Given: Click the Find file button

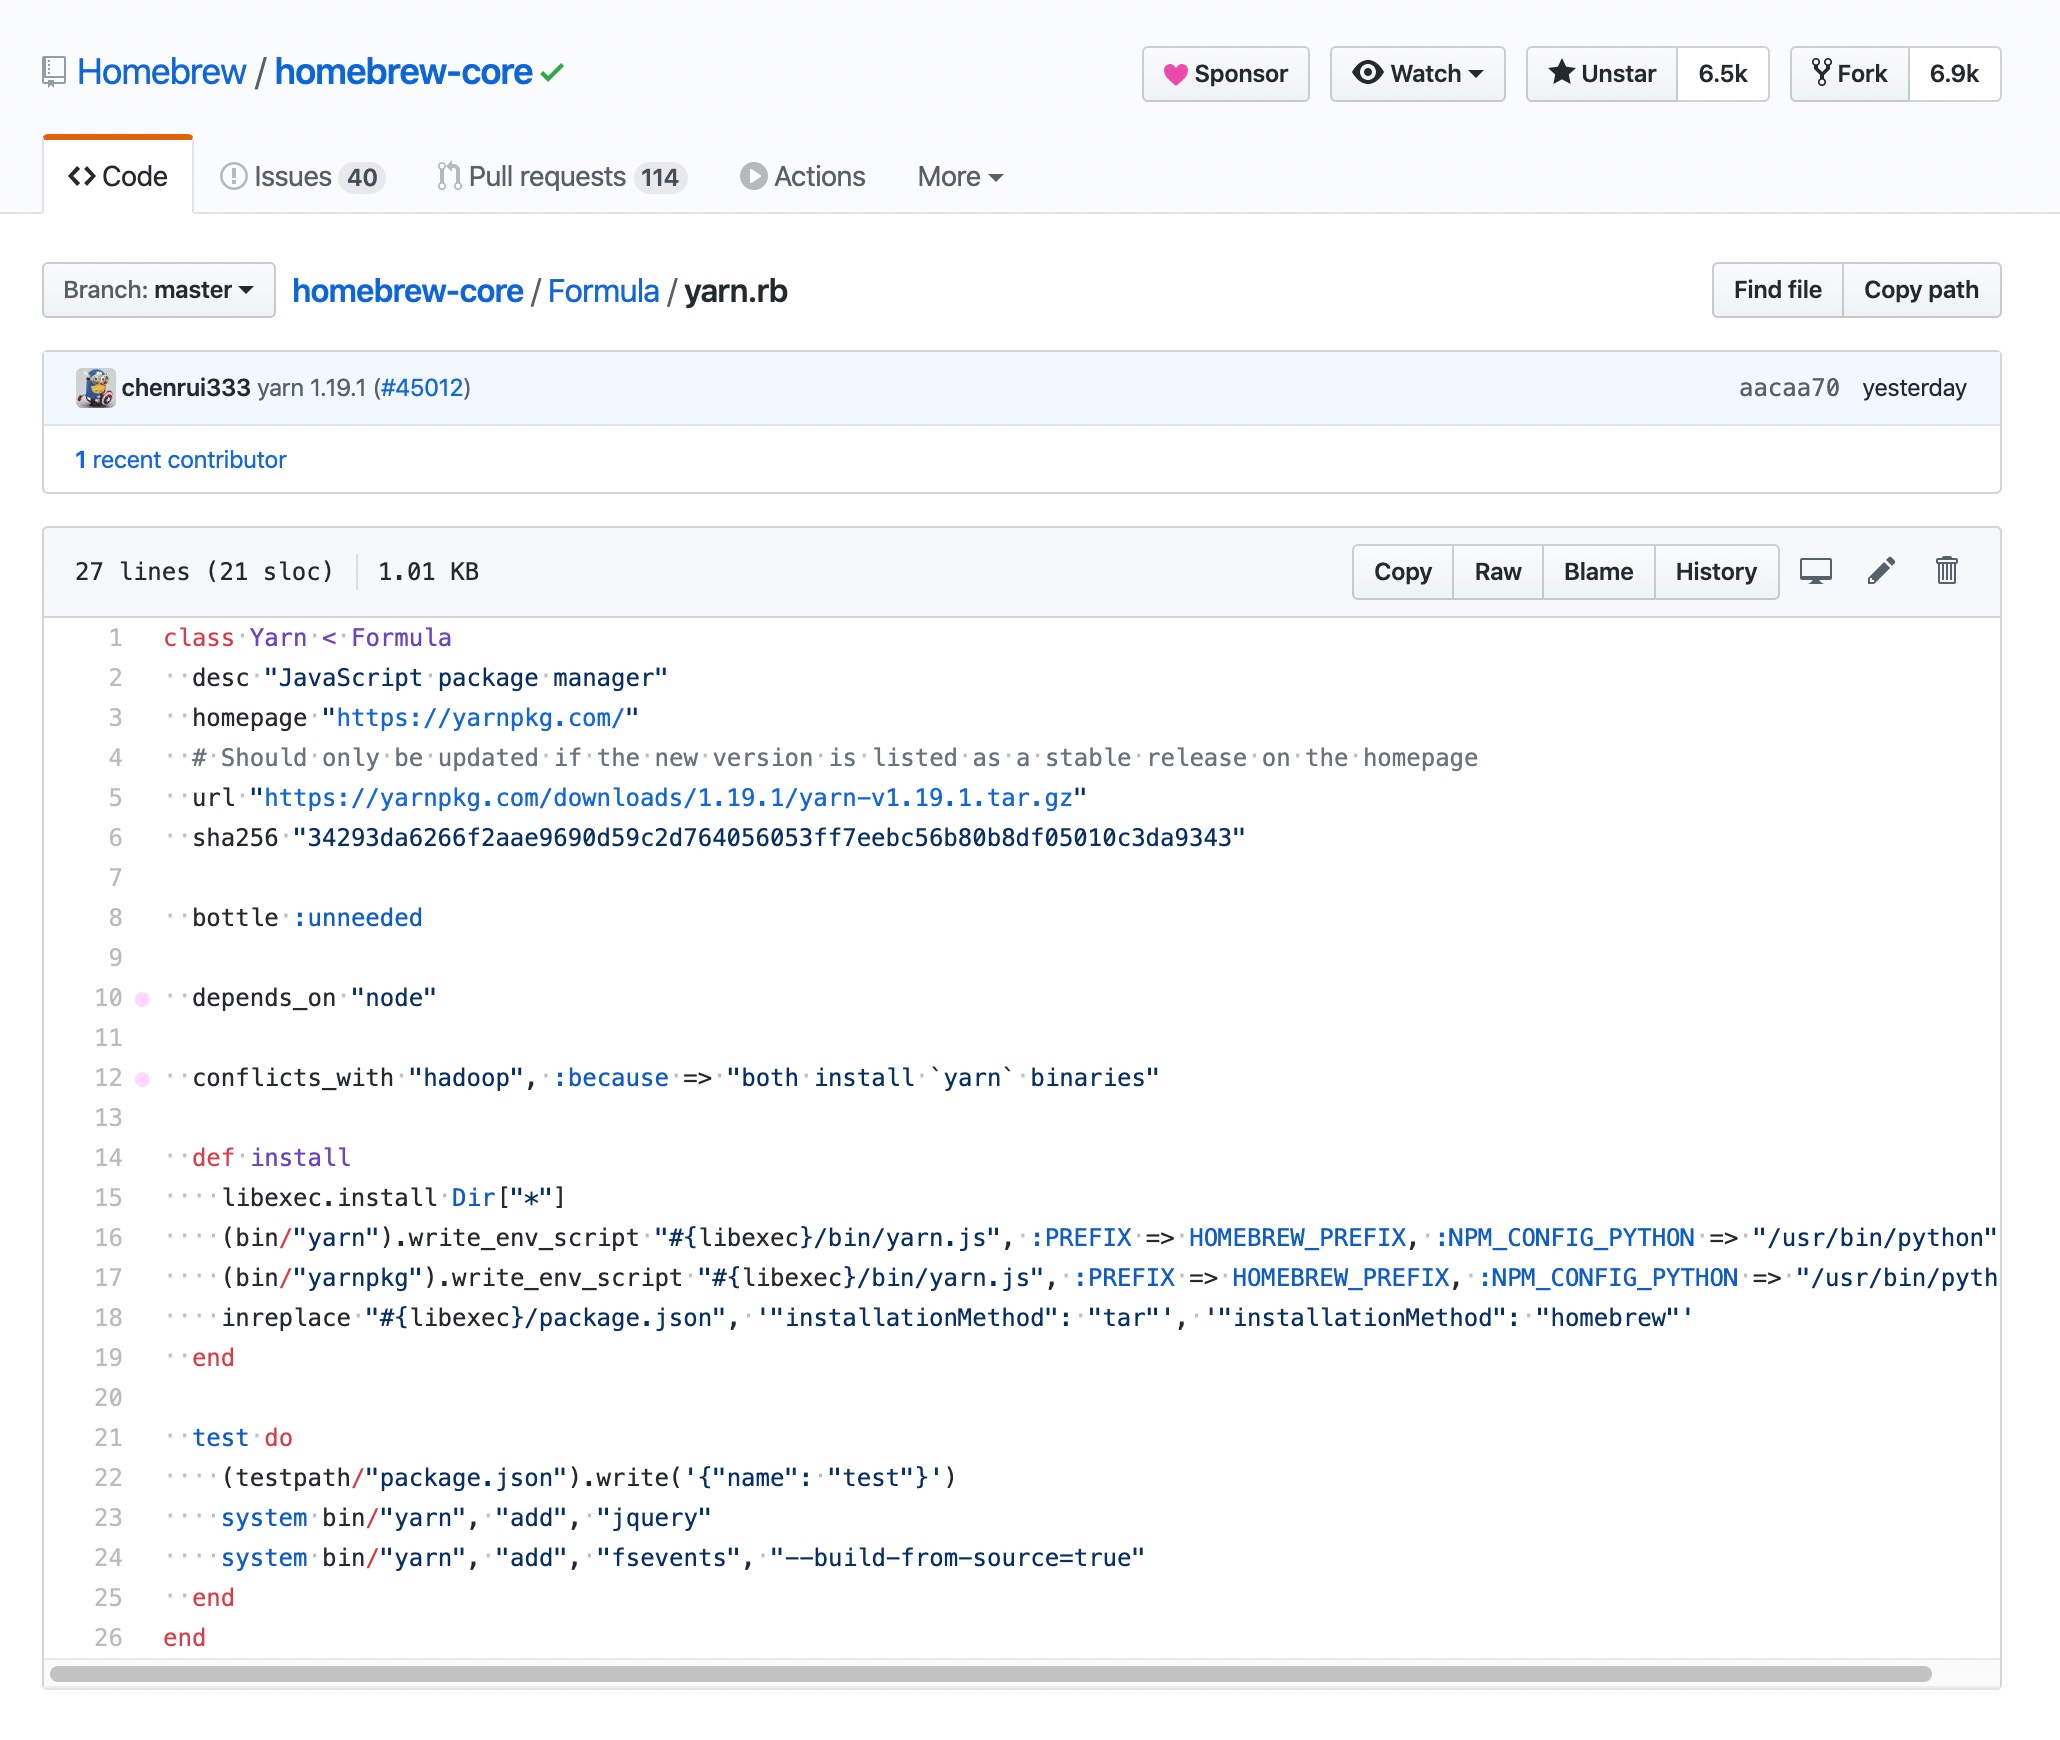Looking at the screenshot, I should point(1777,290).
